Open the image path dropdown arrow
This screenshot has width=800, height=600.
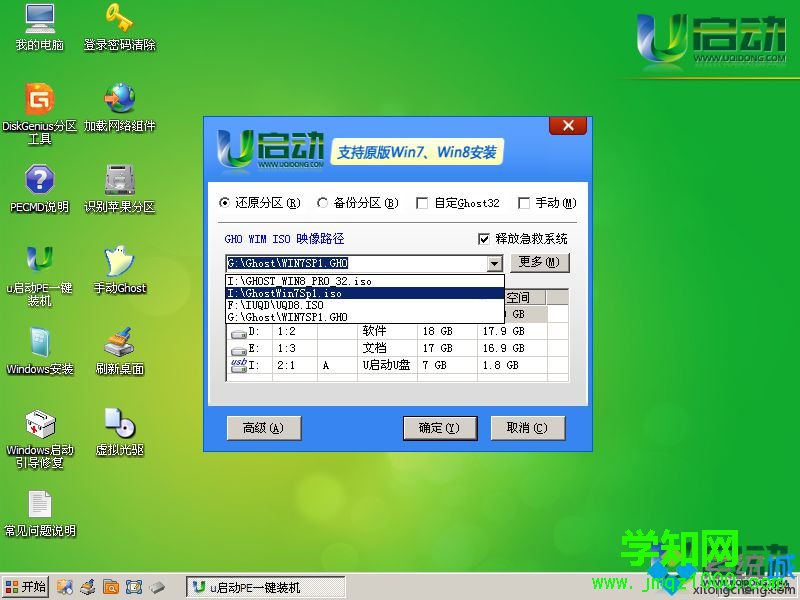tap(494, 263)
